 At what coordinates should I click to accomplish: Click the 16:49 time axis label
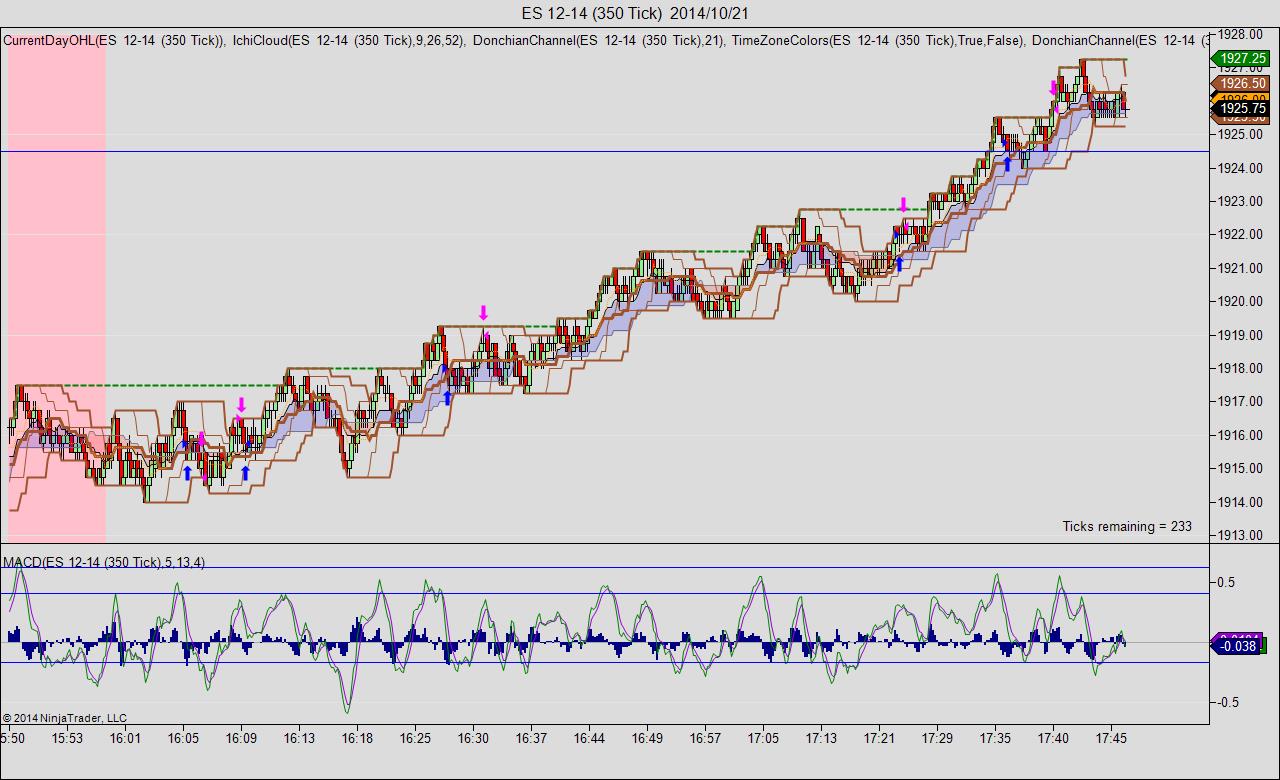[647, 738]
